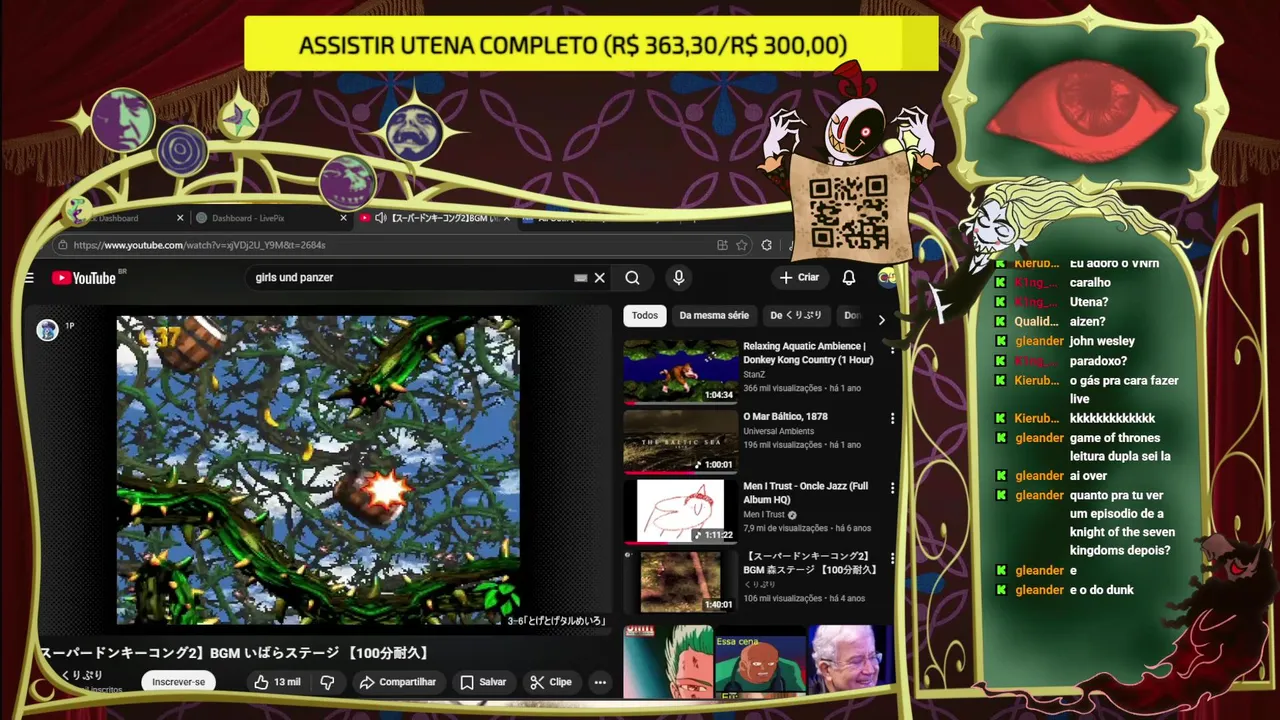This screenshot has height=720, width=1280.
Task: Click the channel avatar overlay in video player
Action: (x=48, y=330)
